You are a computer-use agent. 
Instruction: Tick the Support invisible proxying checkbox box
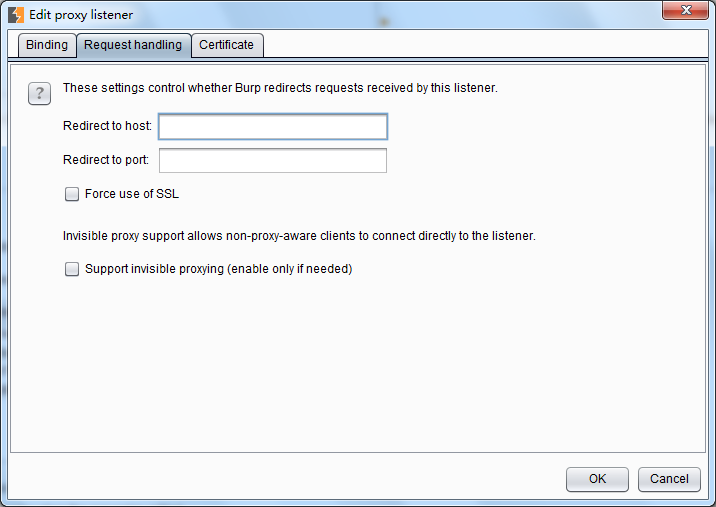[72, 269]
